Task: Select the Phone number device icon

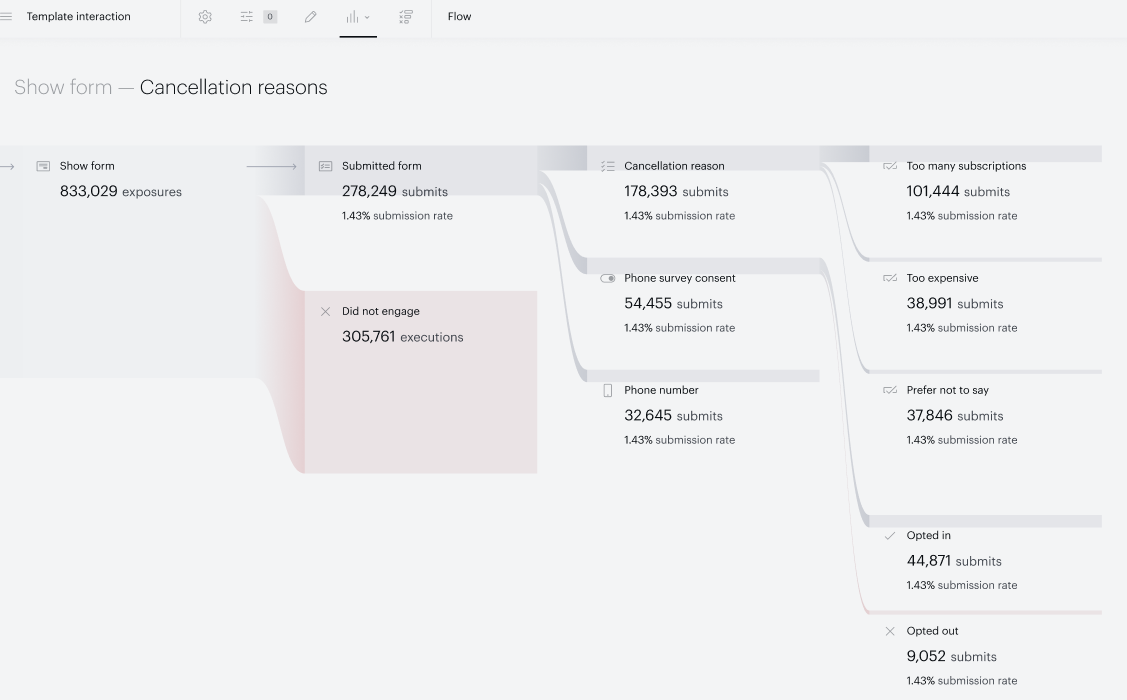Action: click(607, 390)
